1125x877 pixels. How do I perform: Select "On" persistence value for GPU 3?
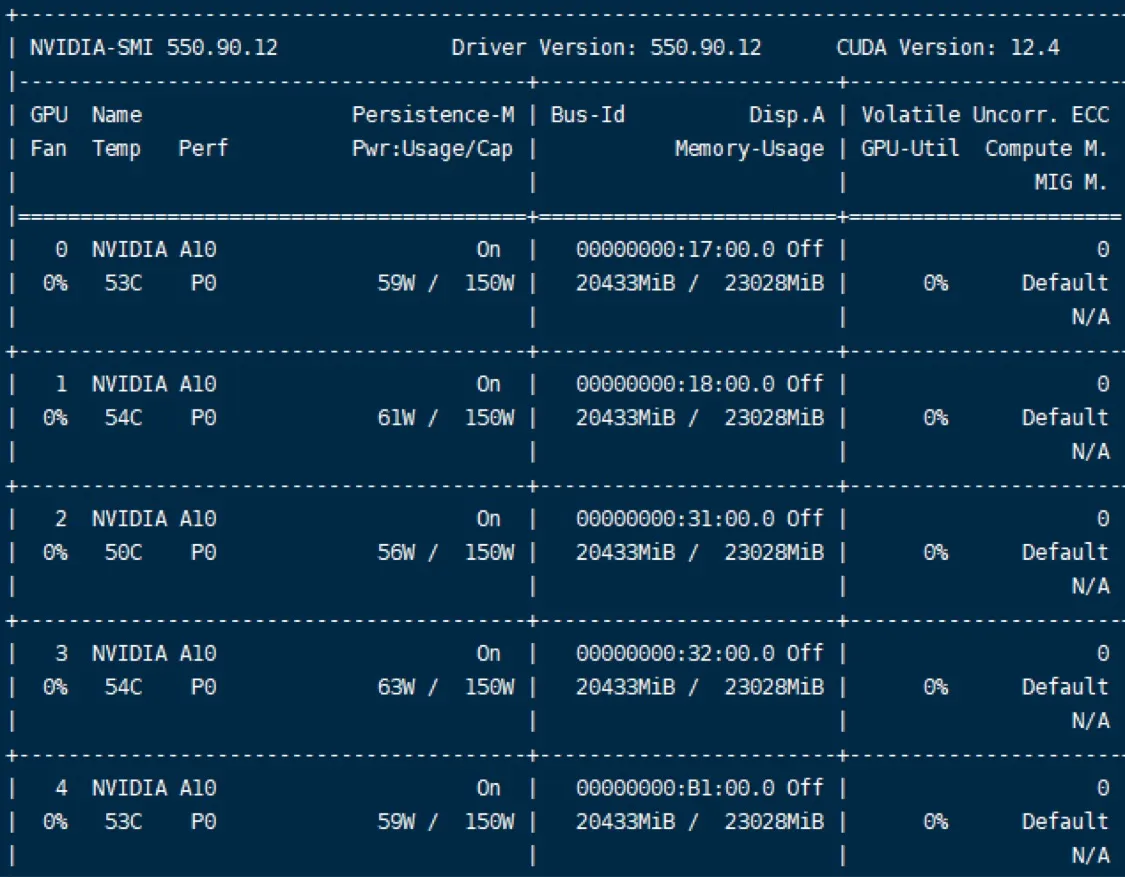[x=489, y=654]
